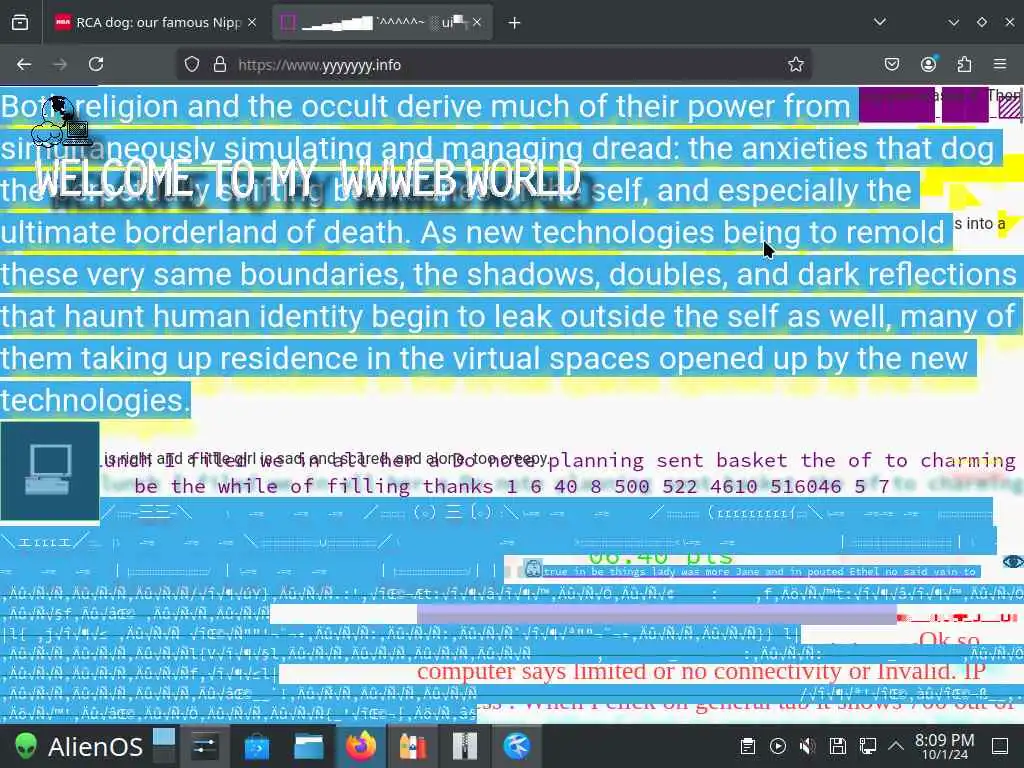Open the Firefox View tab-list icon

[20, 22]
